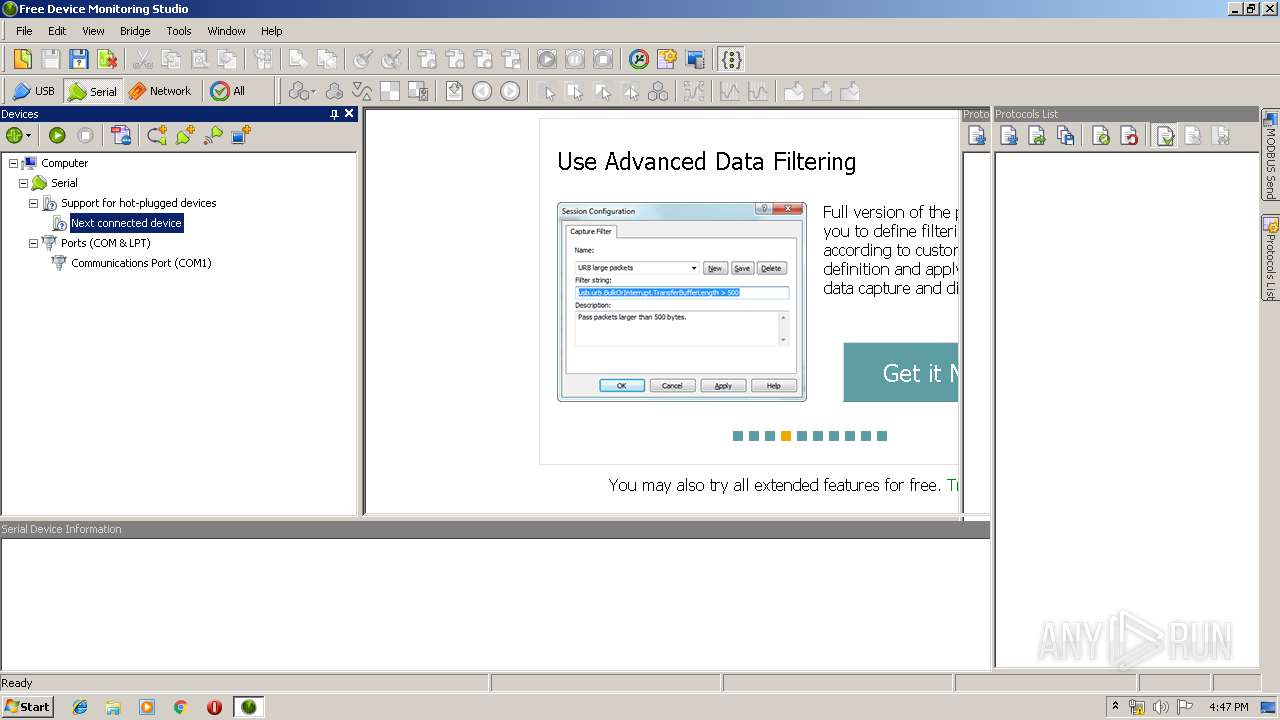
Task: Open the Window menu
Action: 226,31
